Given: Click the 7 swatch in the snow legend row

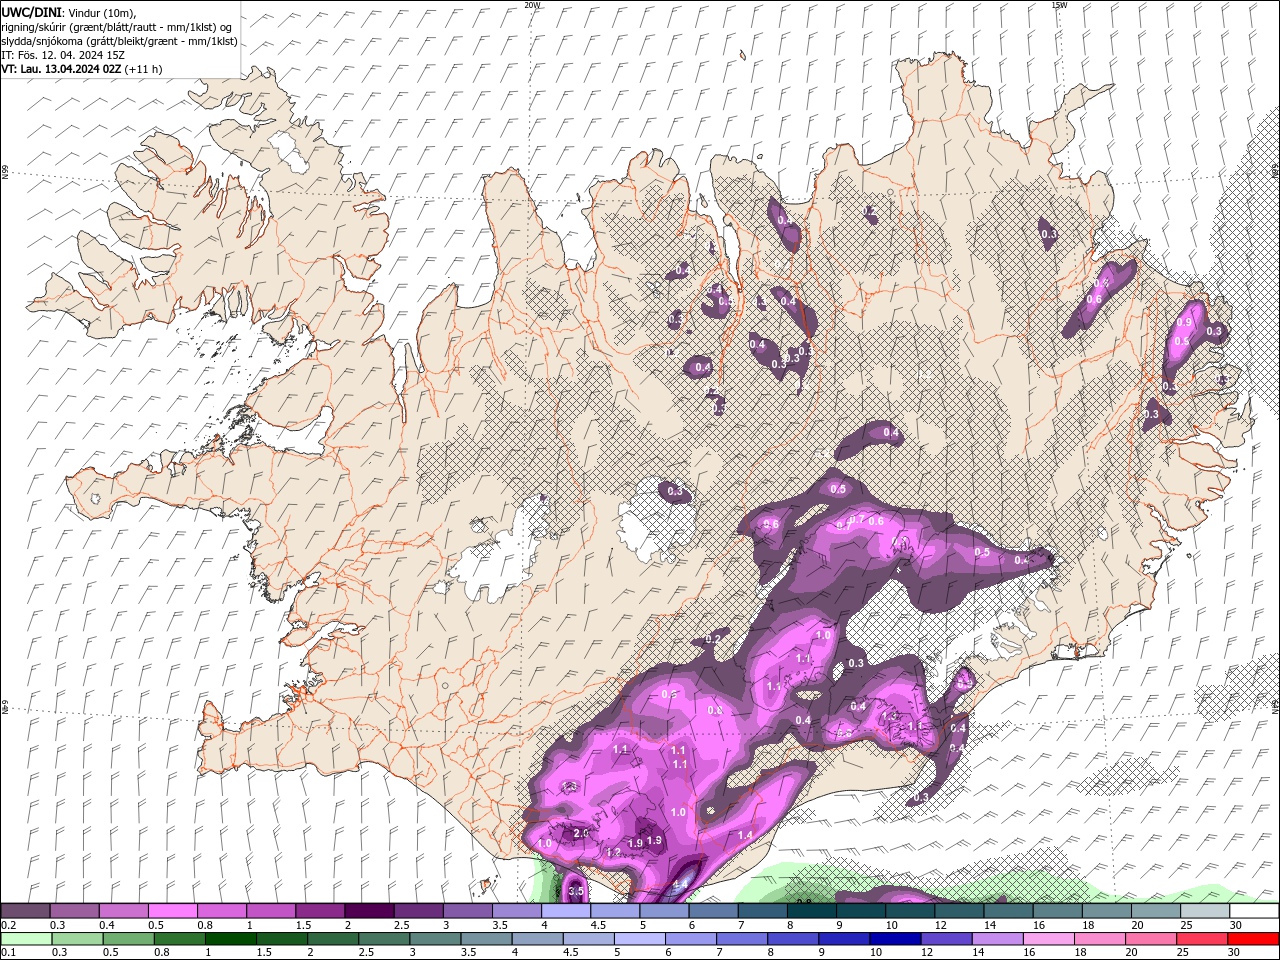Looking at the screenshot, I should 763,911.
